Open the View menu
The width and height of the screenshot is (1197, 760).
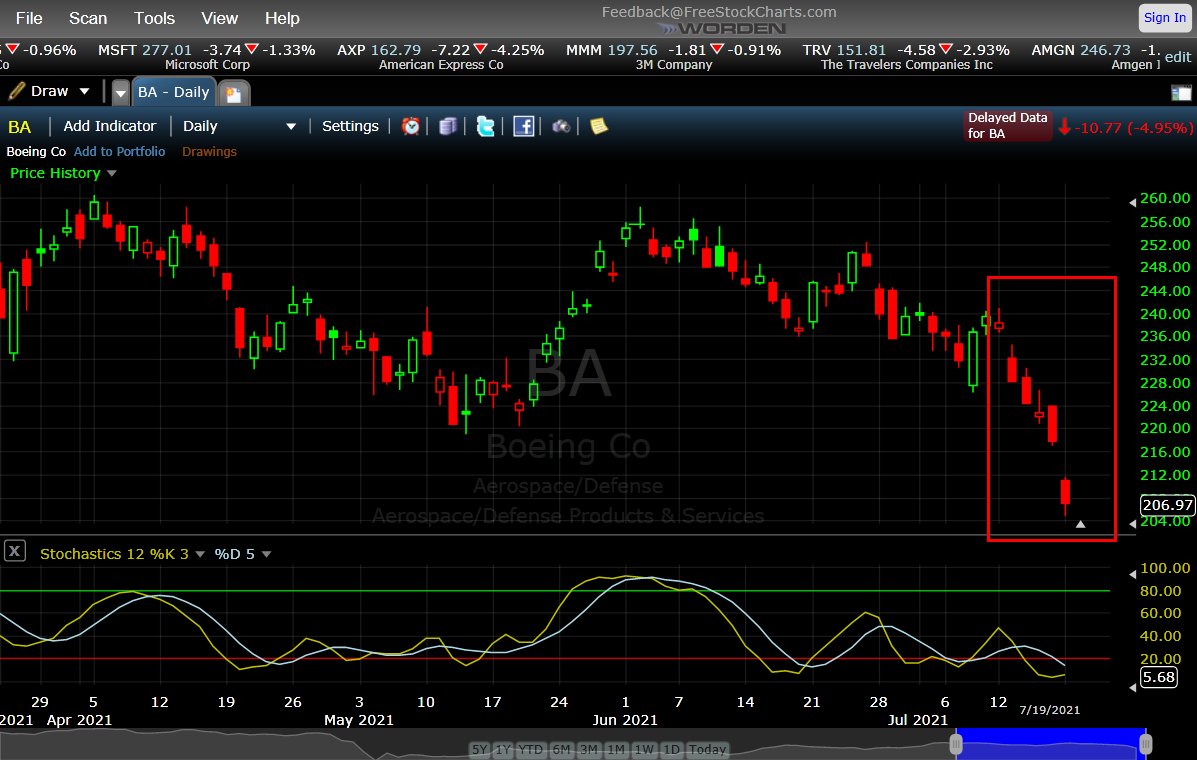[x=219, y=18]
